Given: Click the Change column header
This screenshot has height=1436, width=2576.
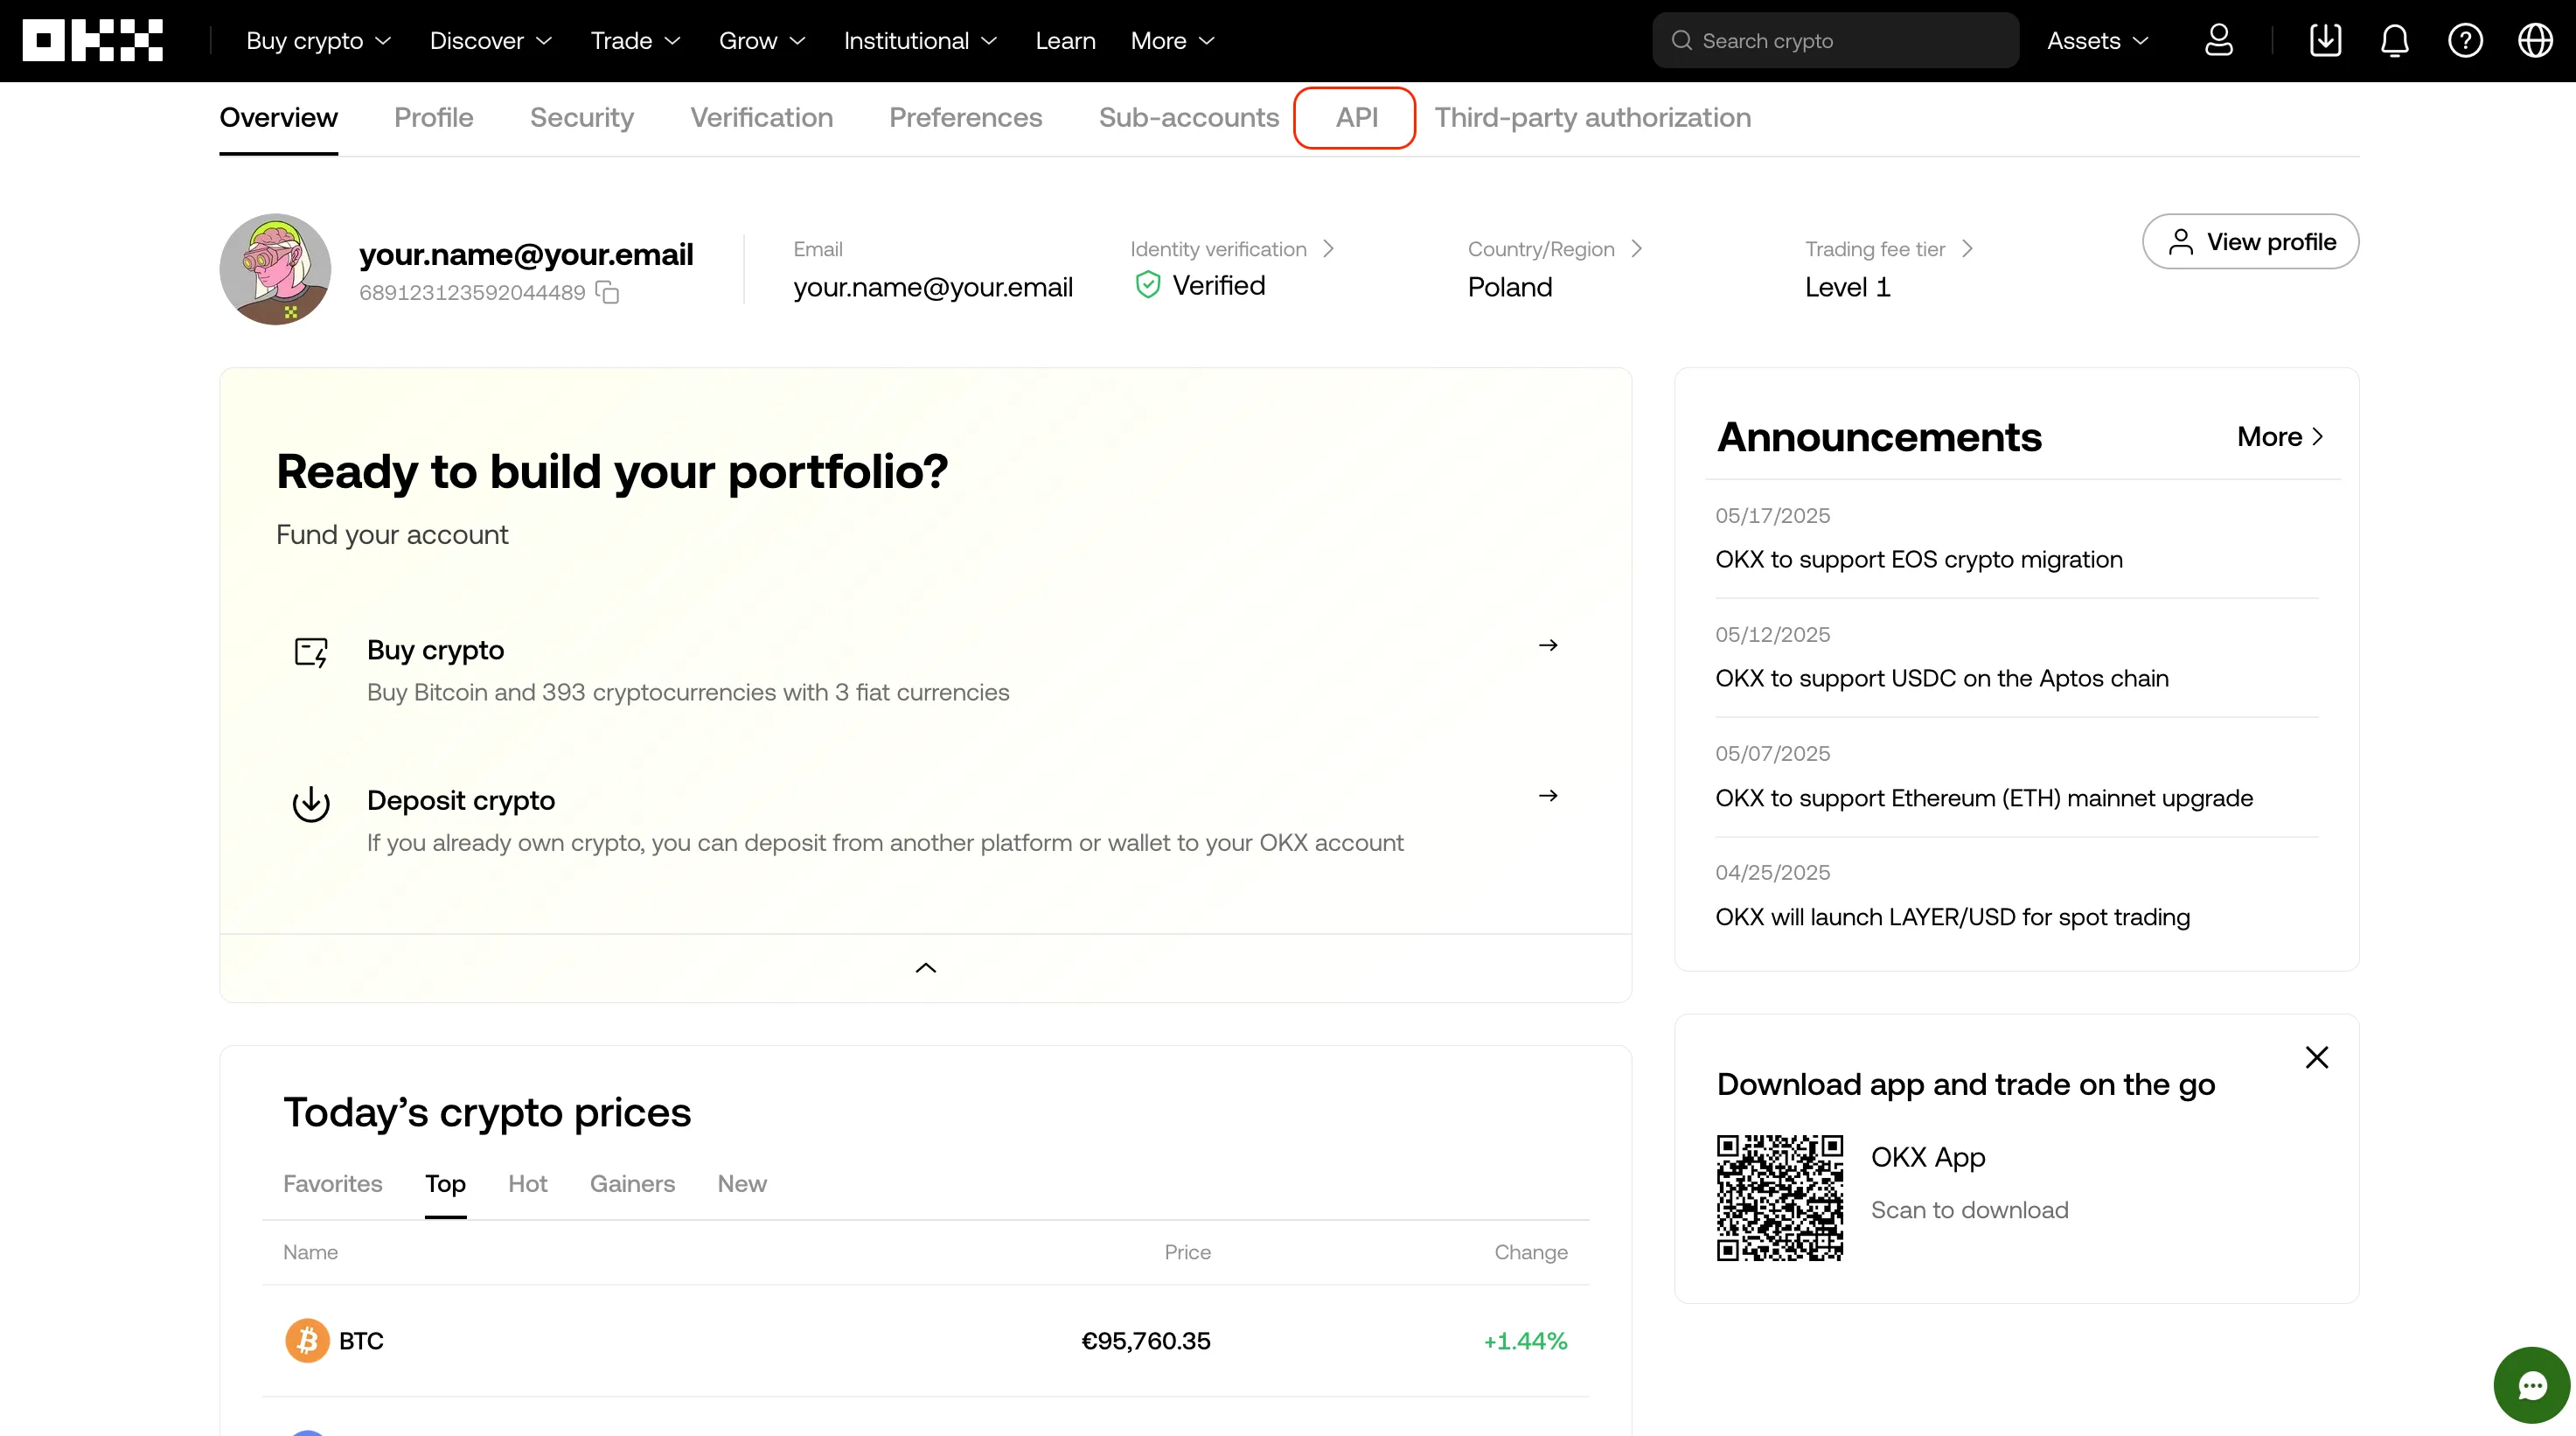Looking at the screenshot, I should [x=1530, y=1252].
